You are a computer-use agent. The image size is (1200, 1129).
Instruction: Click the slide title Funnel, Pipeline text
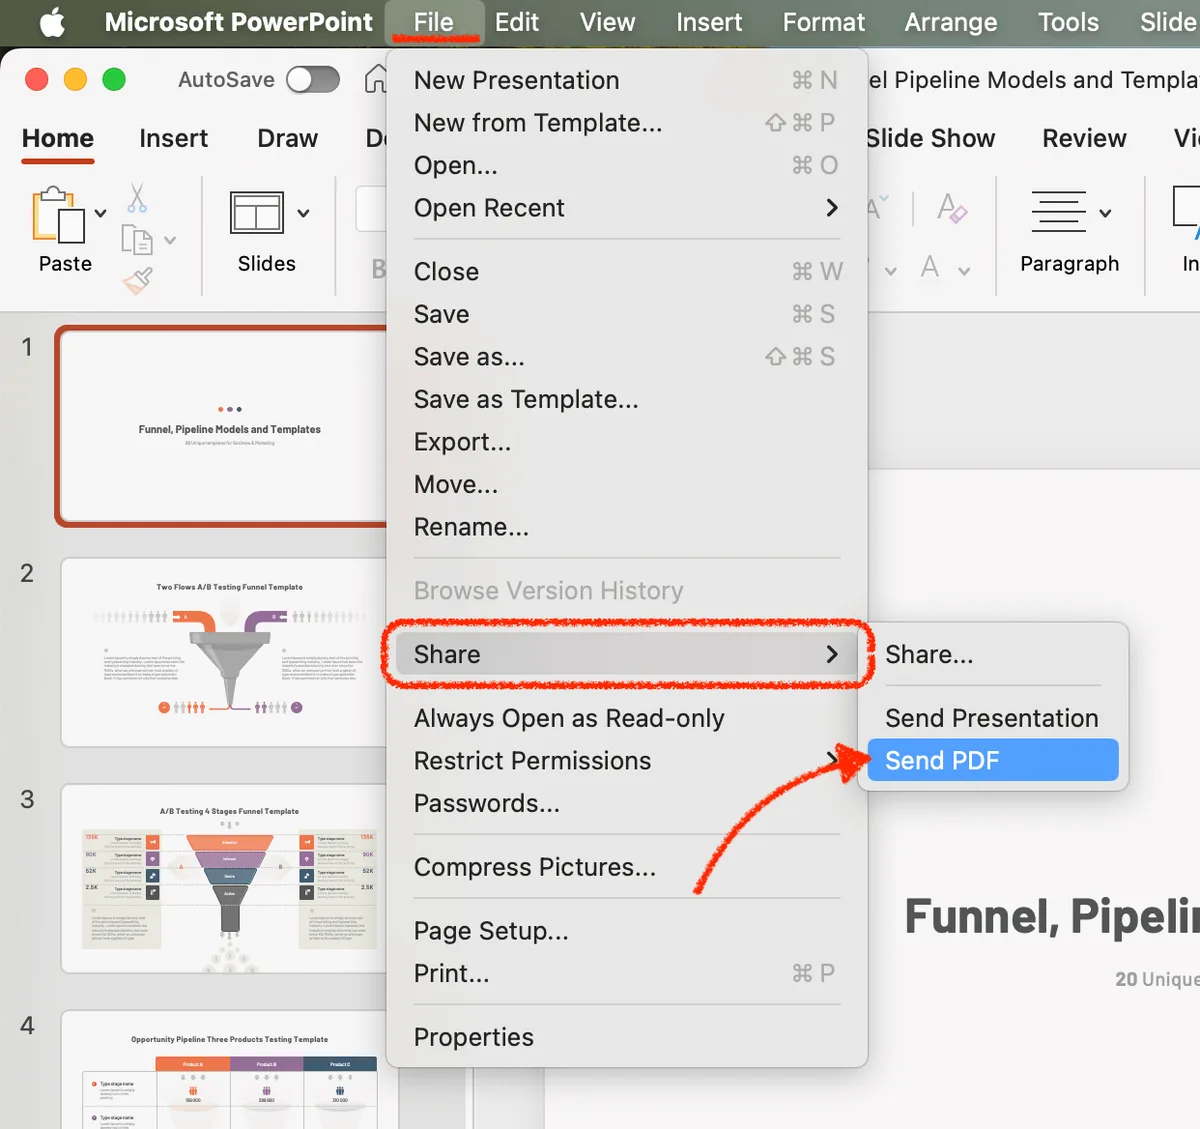coord(1052,916)
